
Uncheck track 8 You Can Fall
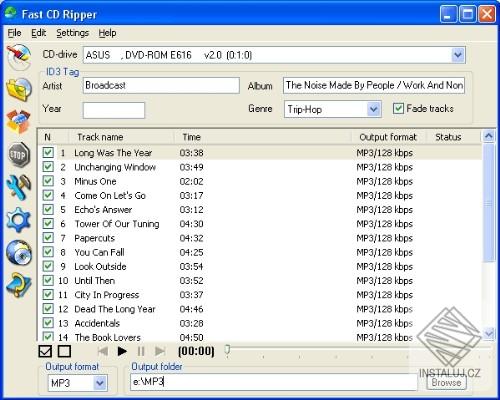[x=48, y=252]
